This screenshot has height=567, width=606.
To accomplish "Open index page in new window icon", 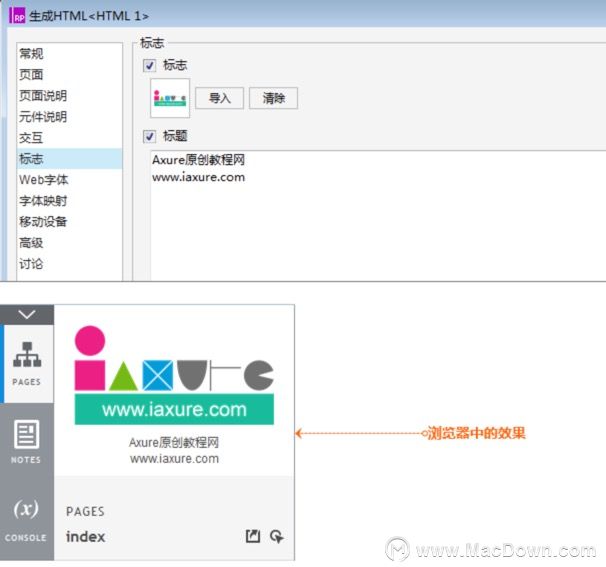I will pos(253,536).
